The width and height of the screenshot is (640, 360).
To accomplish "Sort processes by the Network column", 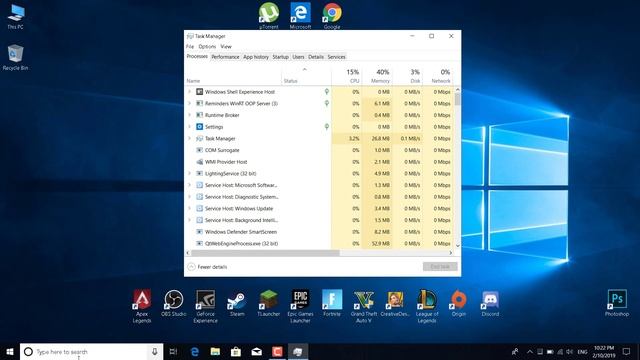I will (x=438, y=76).
